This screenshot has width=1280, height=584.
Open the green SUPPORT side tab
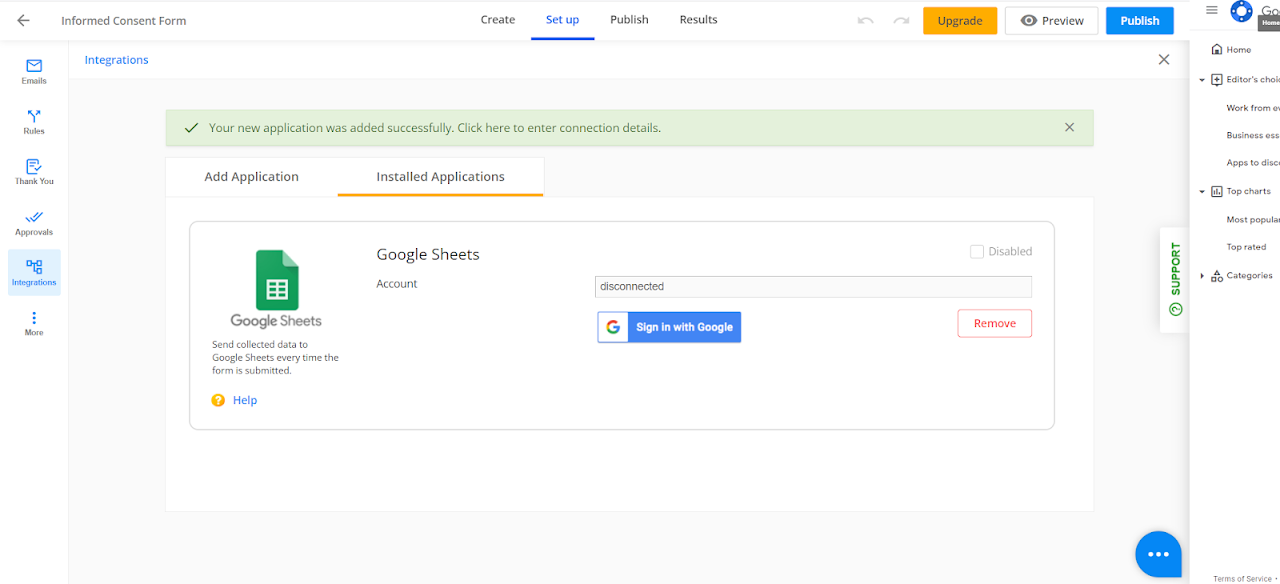click(x=1175, y=279)
